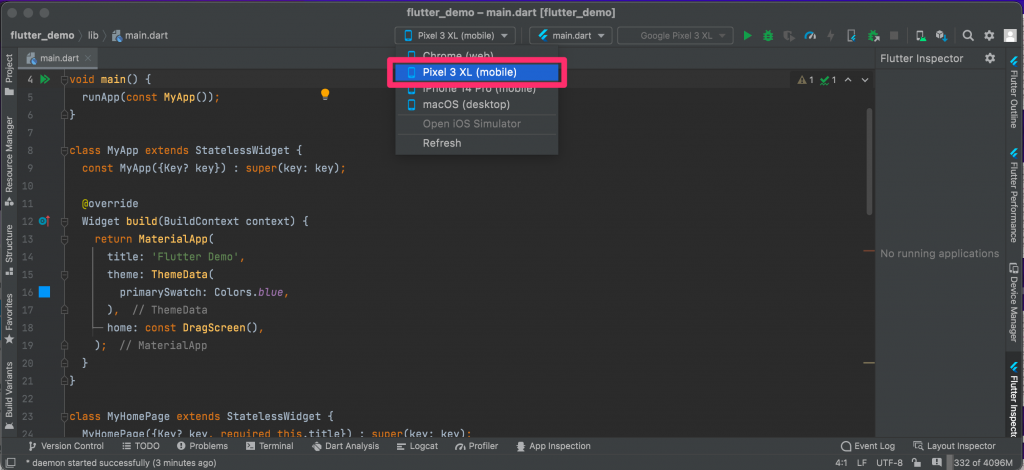
Task: Select Chrome (web) from device list
Action: click(476, 55)
